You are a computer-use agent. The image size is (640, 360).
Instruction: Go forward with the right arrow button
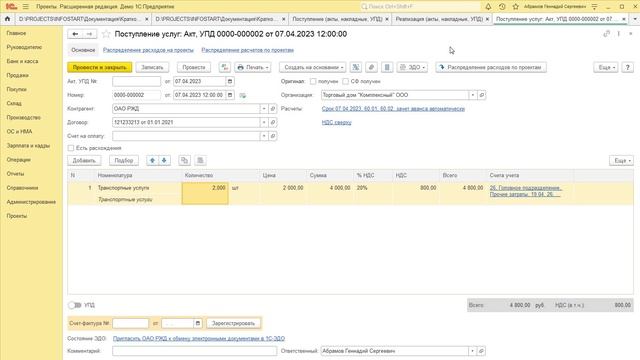pyautogui.click(x=89, y=34)
